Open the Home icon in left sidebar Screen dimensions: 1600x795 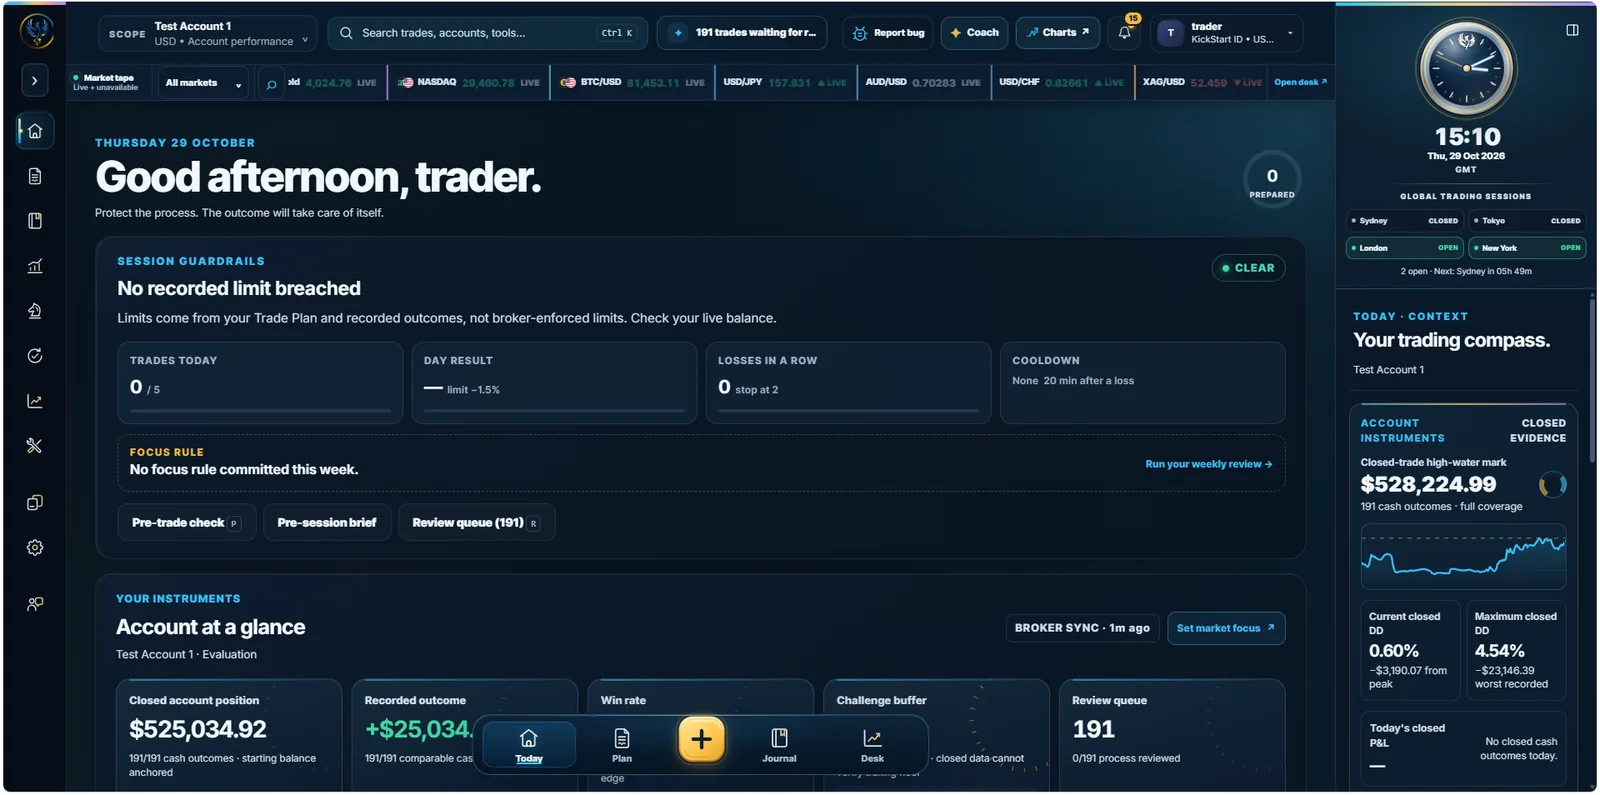[x=35, y=131]
